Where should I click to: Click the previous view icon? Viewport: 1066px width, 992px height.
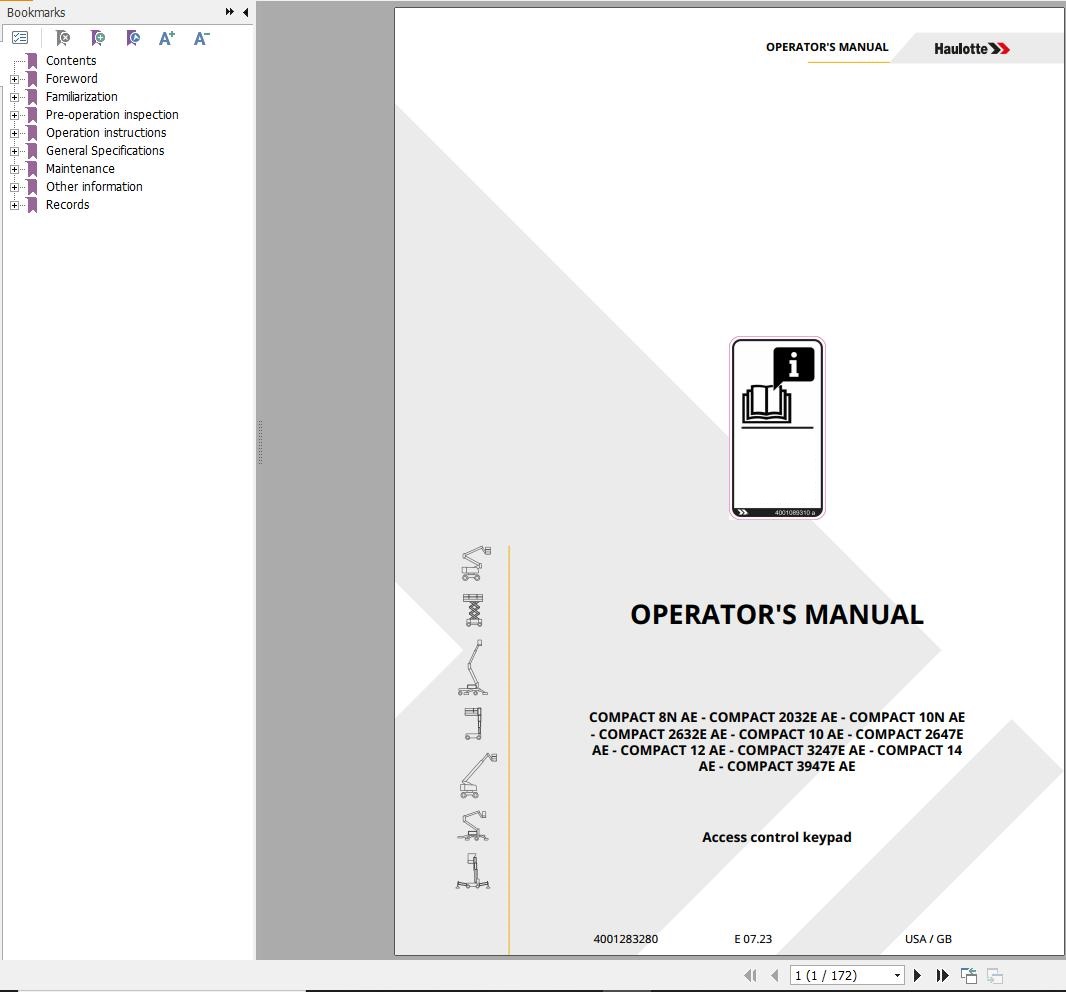969,976
